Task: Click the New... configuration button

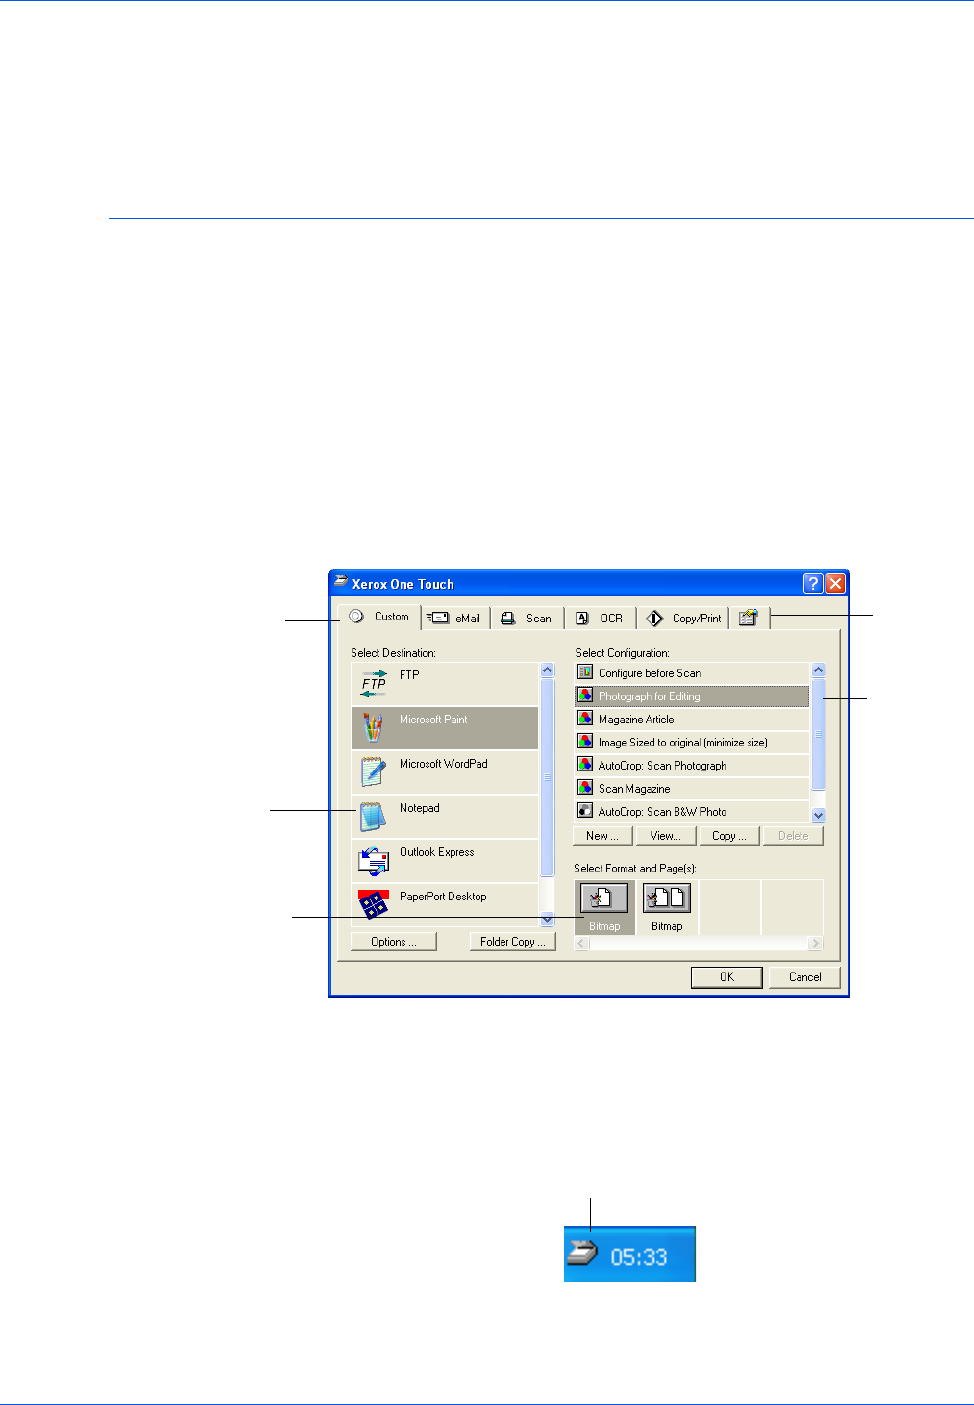Action: click(x=604, y=836)
